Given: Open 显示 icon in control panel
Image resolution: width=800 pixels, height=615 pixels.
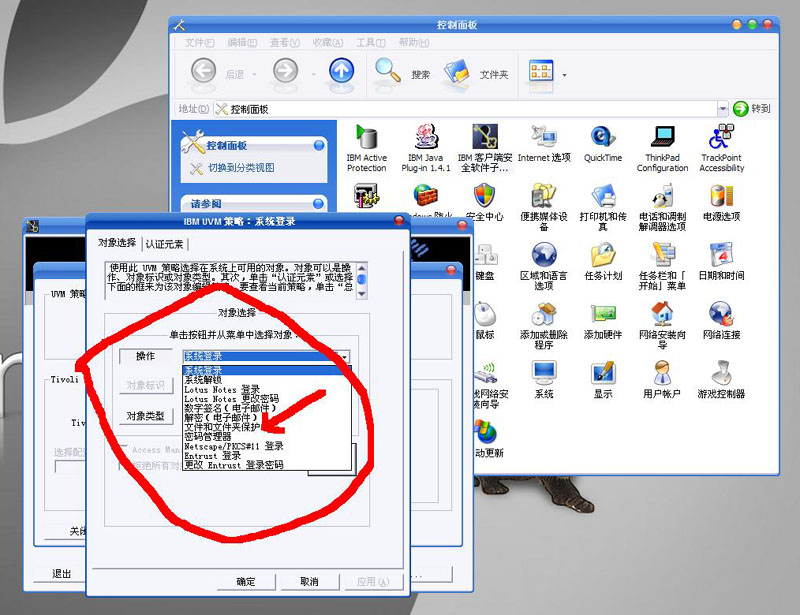Looking at the screenshot, I should click(x=603, y=379).
